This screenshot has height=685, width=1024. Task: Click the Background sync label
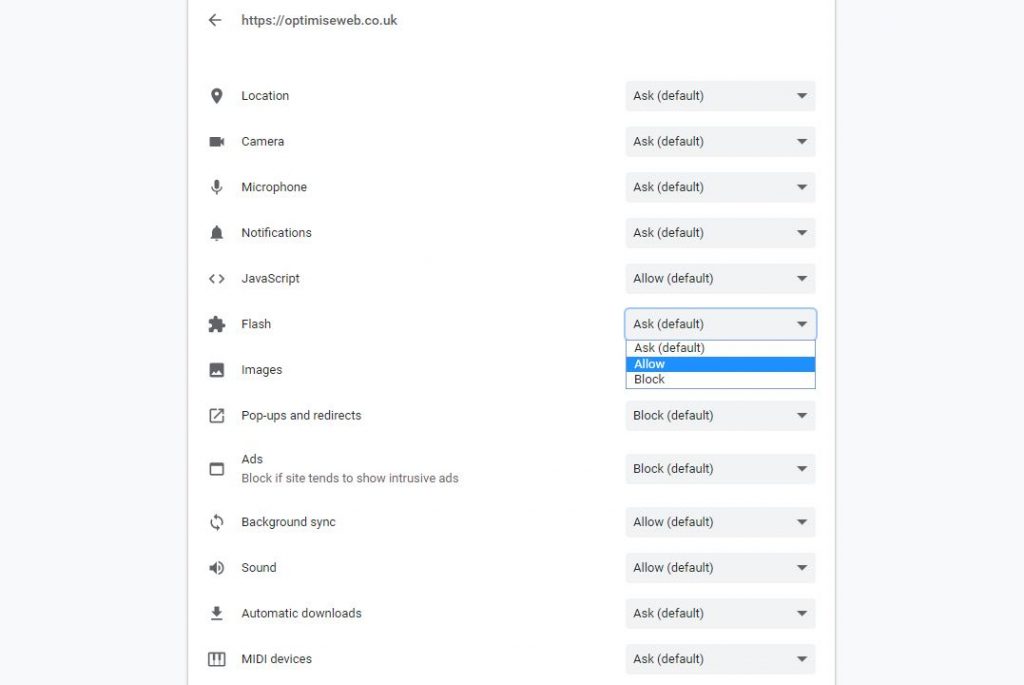[x=289, y=522]
